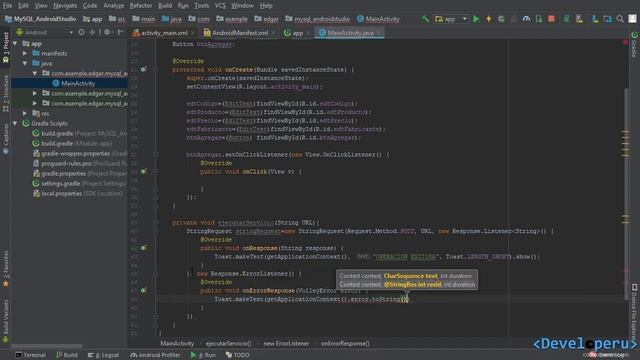Click onErrorResponse() in bottom breadcrumb

pos(345,344)
